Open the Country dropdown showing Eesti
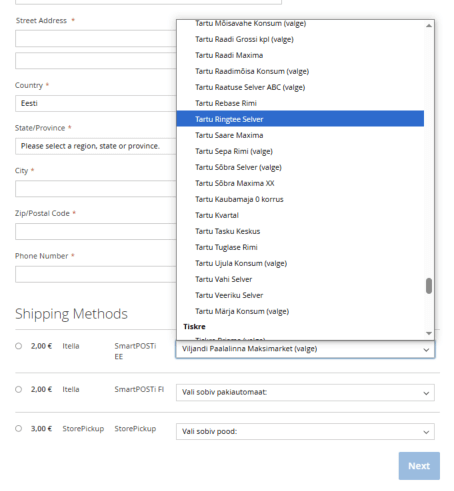 96,103
